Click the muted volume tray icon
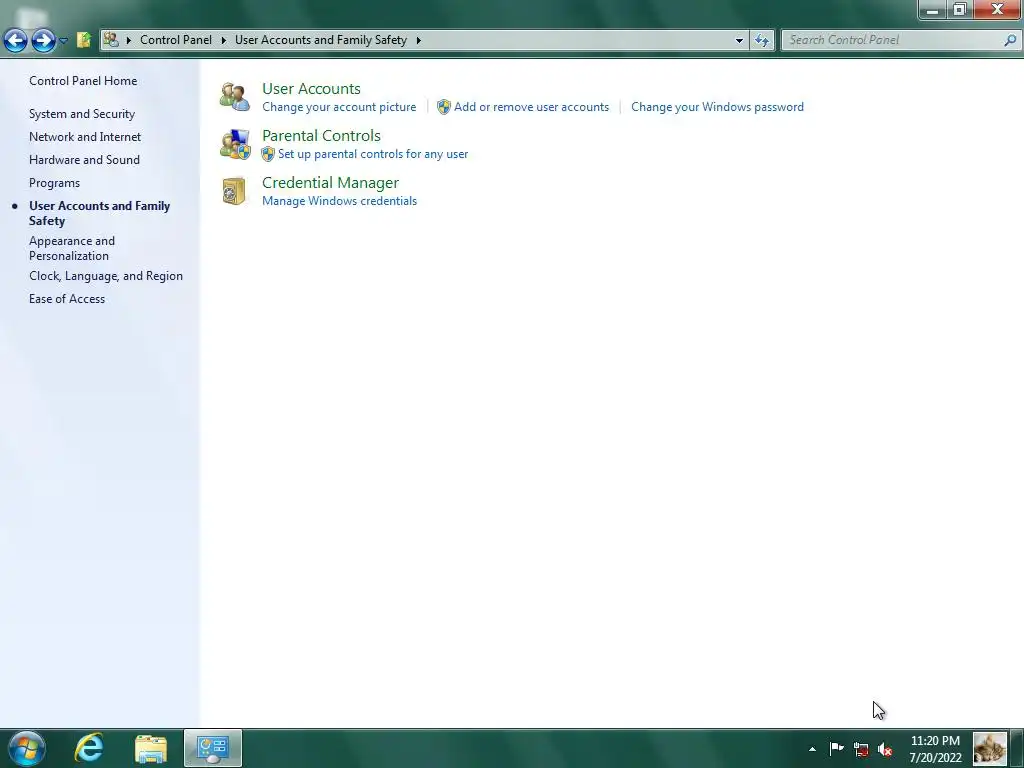Viewport: 1024px width, 768px height. tap(885, 749)
